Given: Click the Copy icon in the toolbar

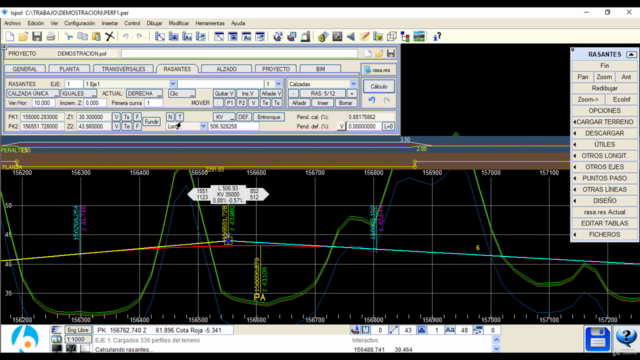Looking at the screenshot, I should pyautogui.click(x=82, y=37).
